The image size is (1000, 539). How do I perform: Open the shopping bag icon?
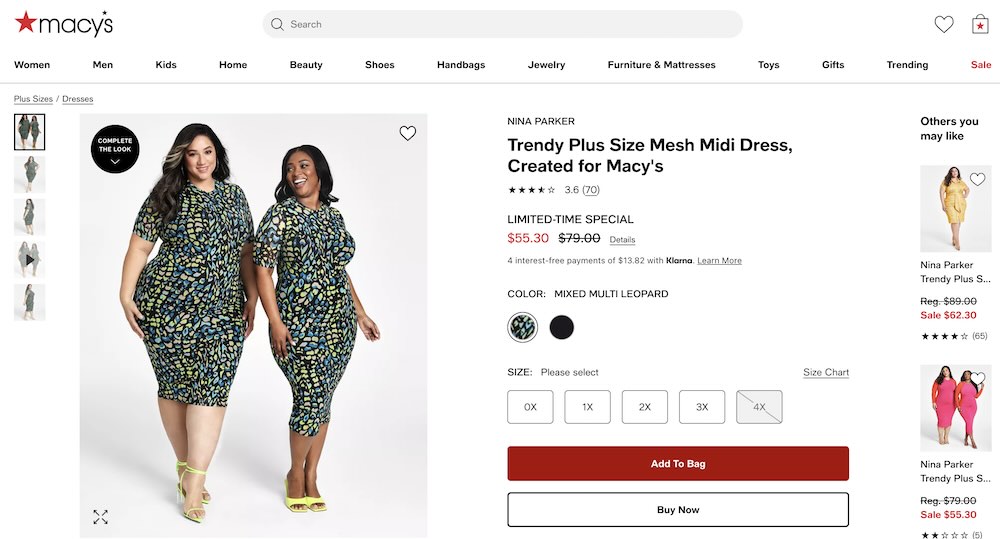click(x=980, y=24)
